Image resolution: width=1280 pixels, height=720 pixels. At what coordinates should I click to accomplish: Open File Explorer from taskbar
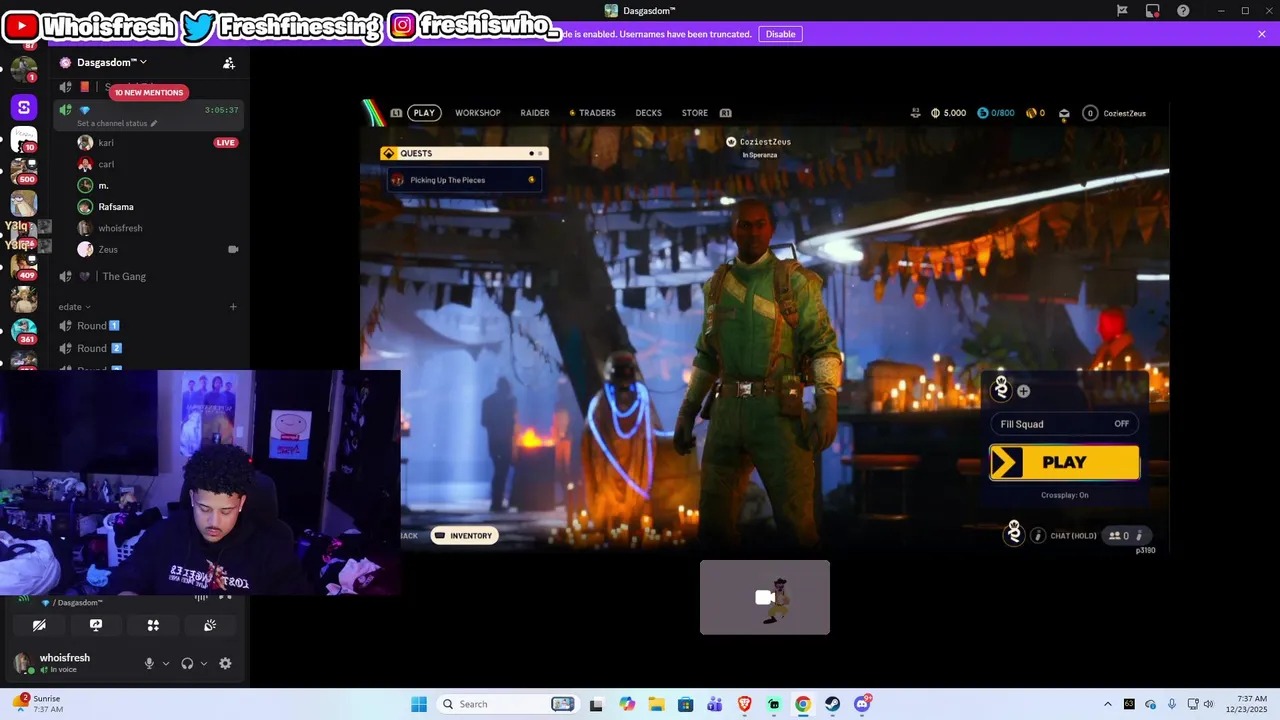(x=656, y=704)
